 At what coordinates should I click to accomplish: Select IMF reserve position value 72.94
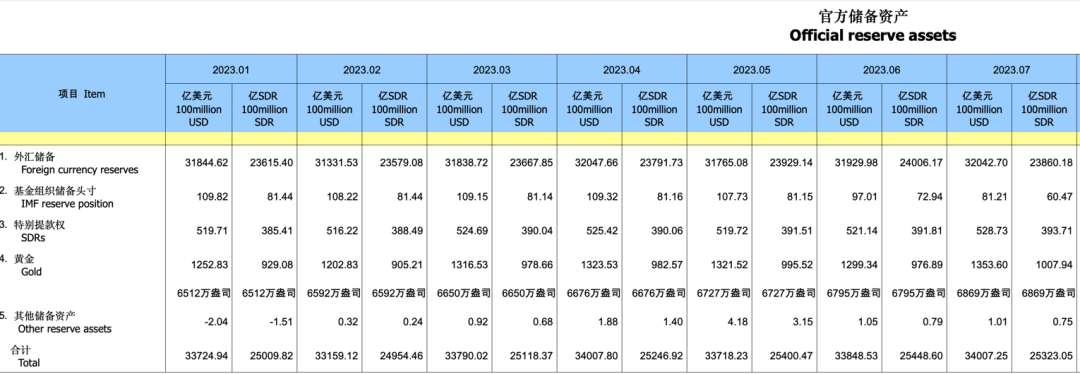pos(931,197)
